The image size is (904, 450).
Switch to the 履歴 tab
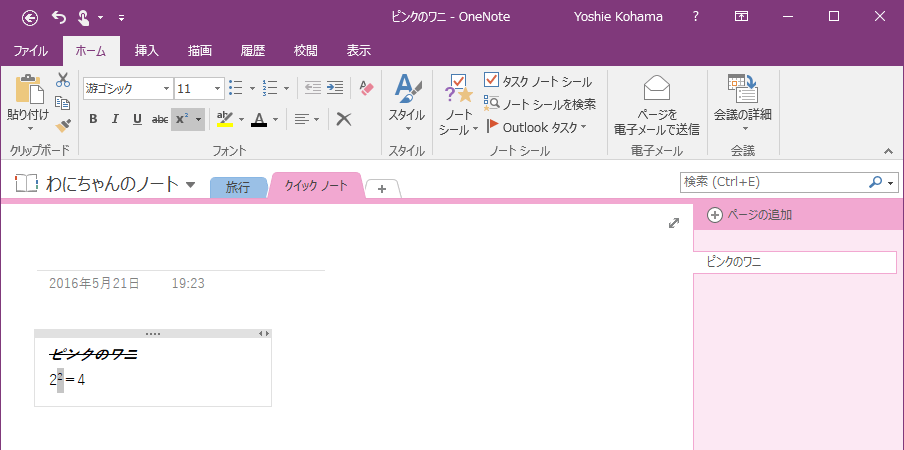coord(253,51)
